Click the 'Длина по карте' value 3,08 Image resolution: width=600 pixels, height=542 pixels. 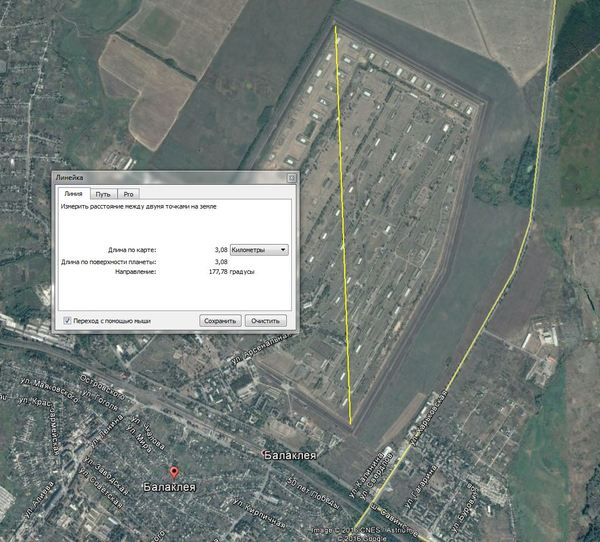pyautogui.click(x=221, y=249)
